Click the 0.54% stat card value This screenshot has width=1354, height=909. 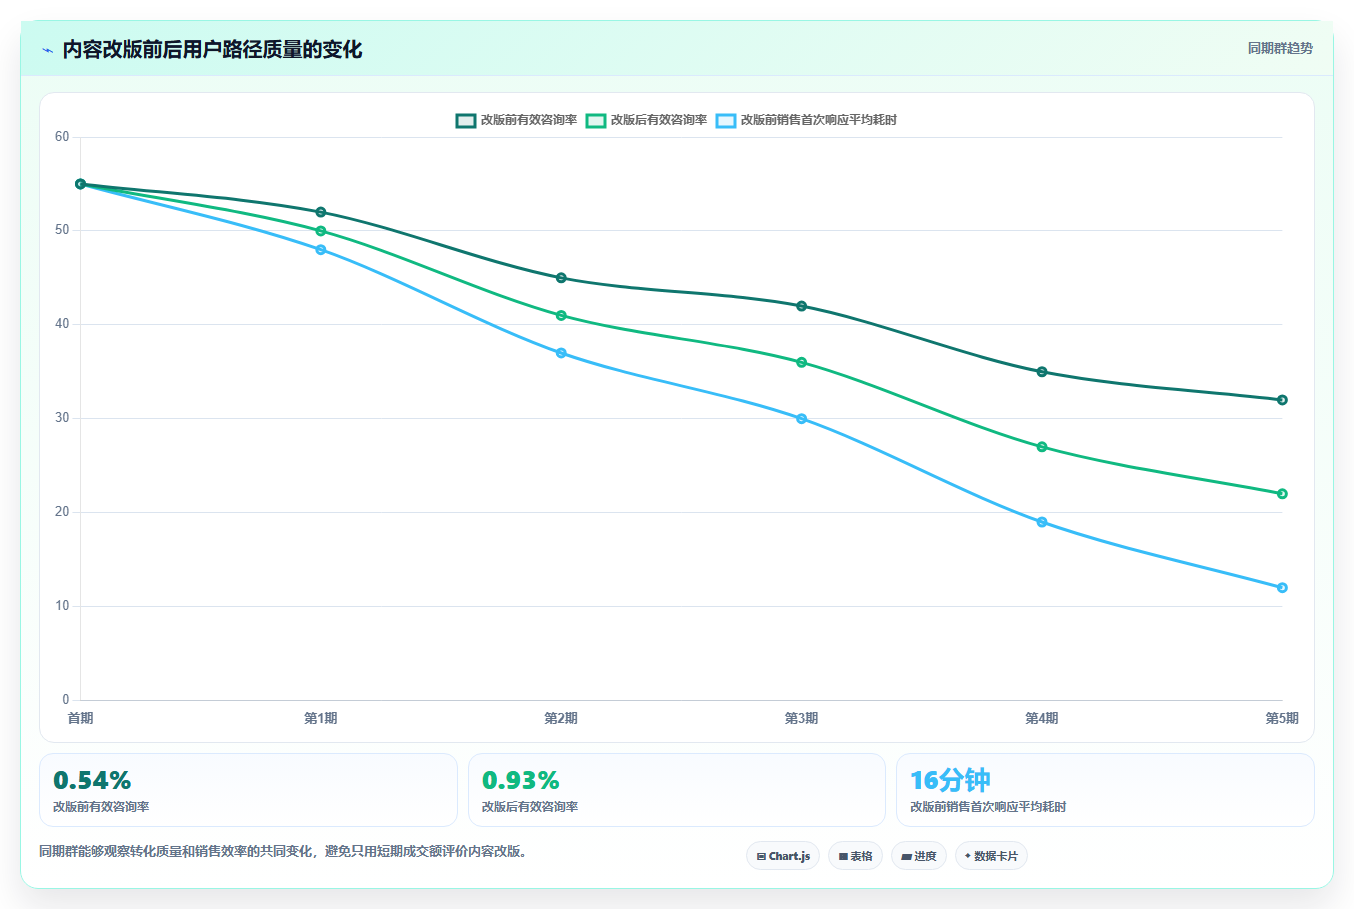click(92, 780)
